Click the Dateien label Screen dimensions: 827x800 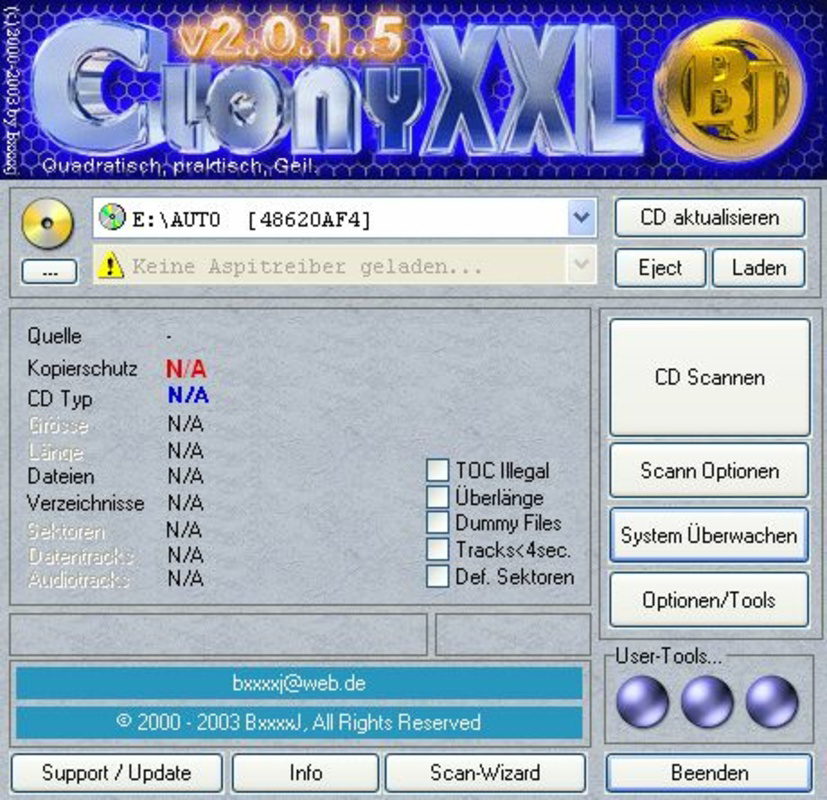coord(61,477)
